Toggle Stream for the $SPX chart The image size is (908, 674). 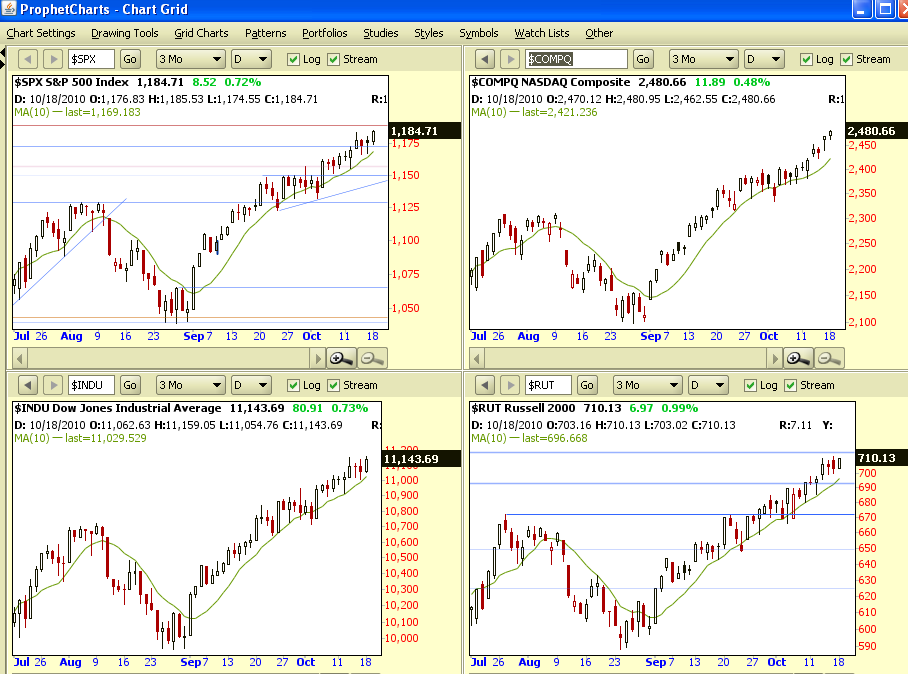click(x=333, y=59)
